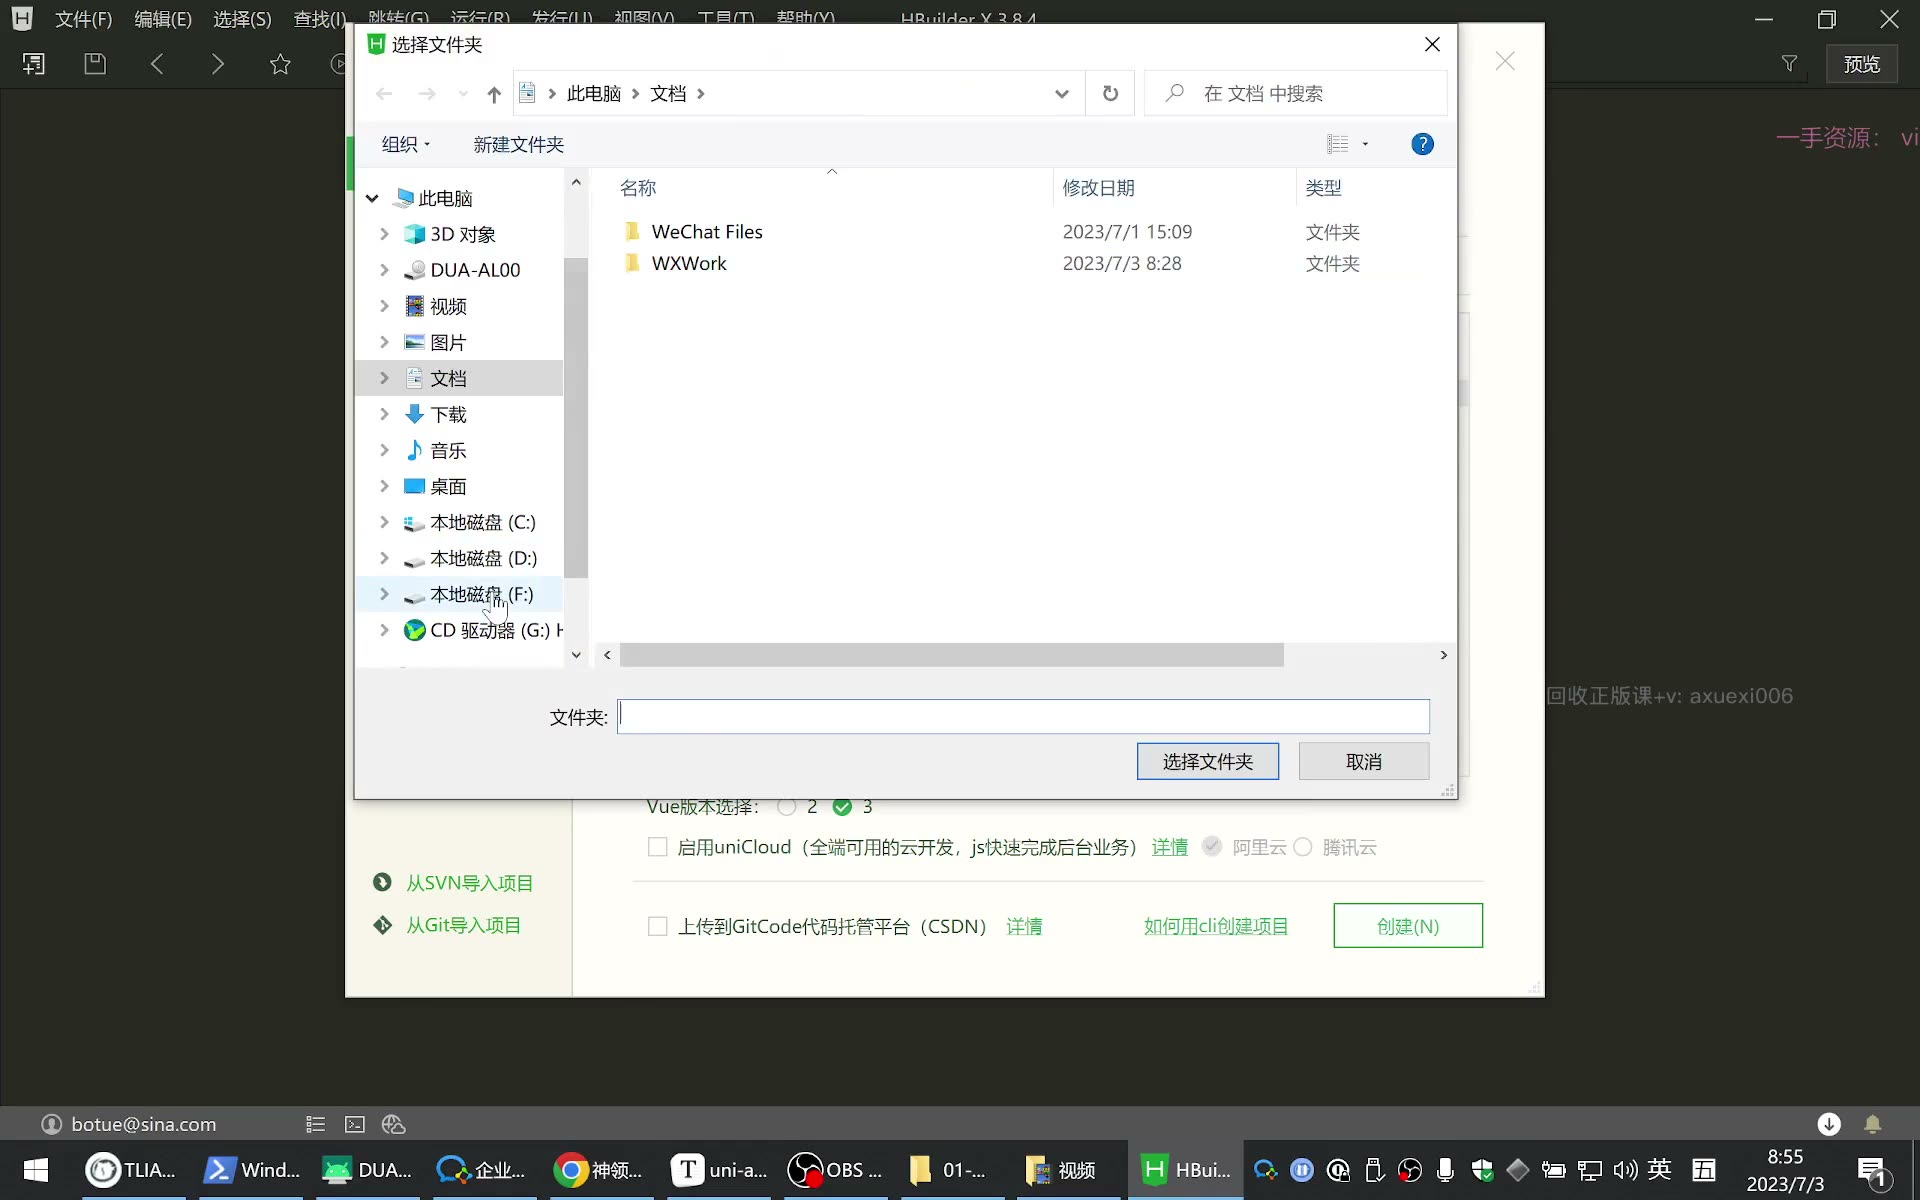Select the WeChat Files folder
1920x1200 pixels.
tap(707, 231)
